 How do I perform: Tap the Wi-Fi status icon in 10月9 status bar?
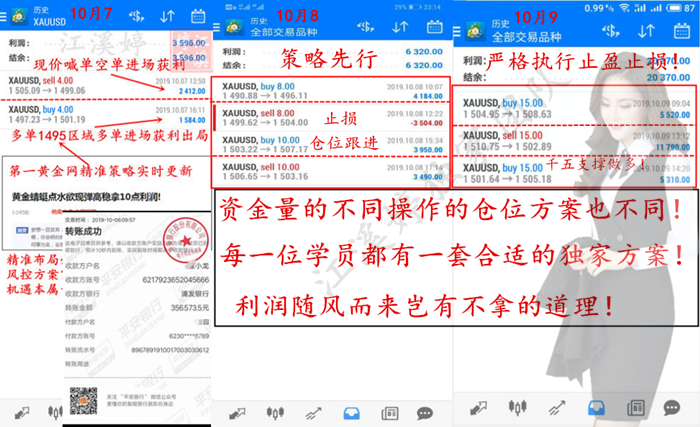pos(625,8)
